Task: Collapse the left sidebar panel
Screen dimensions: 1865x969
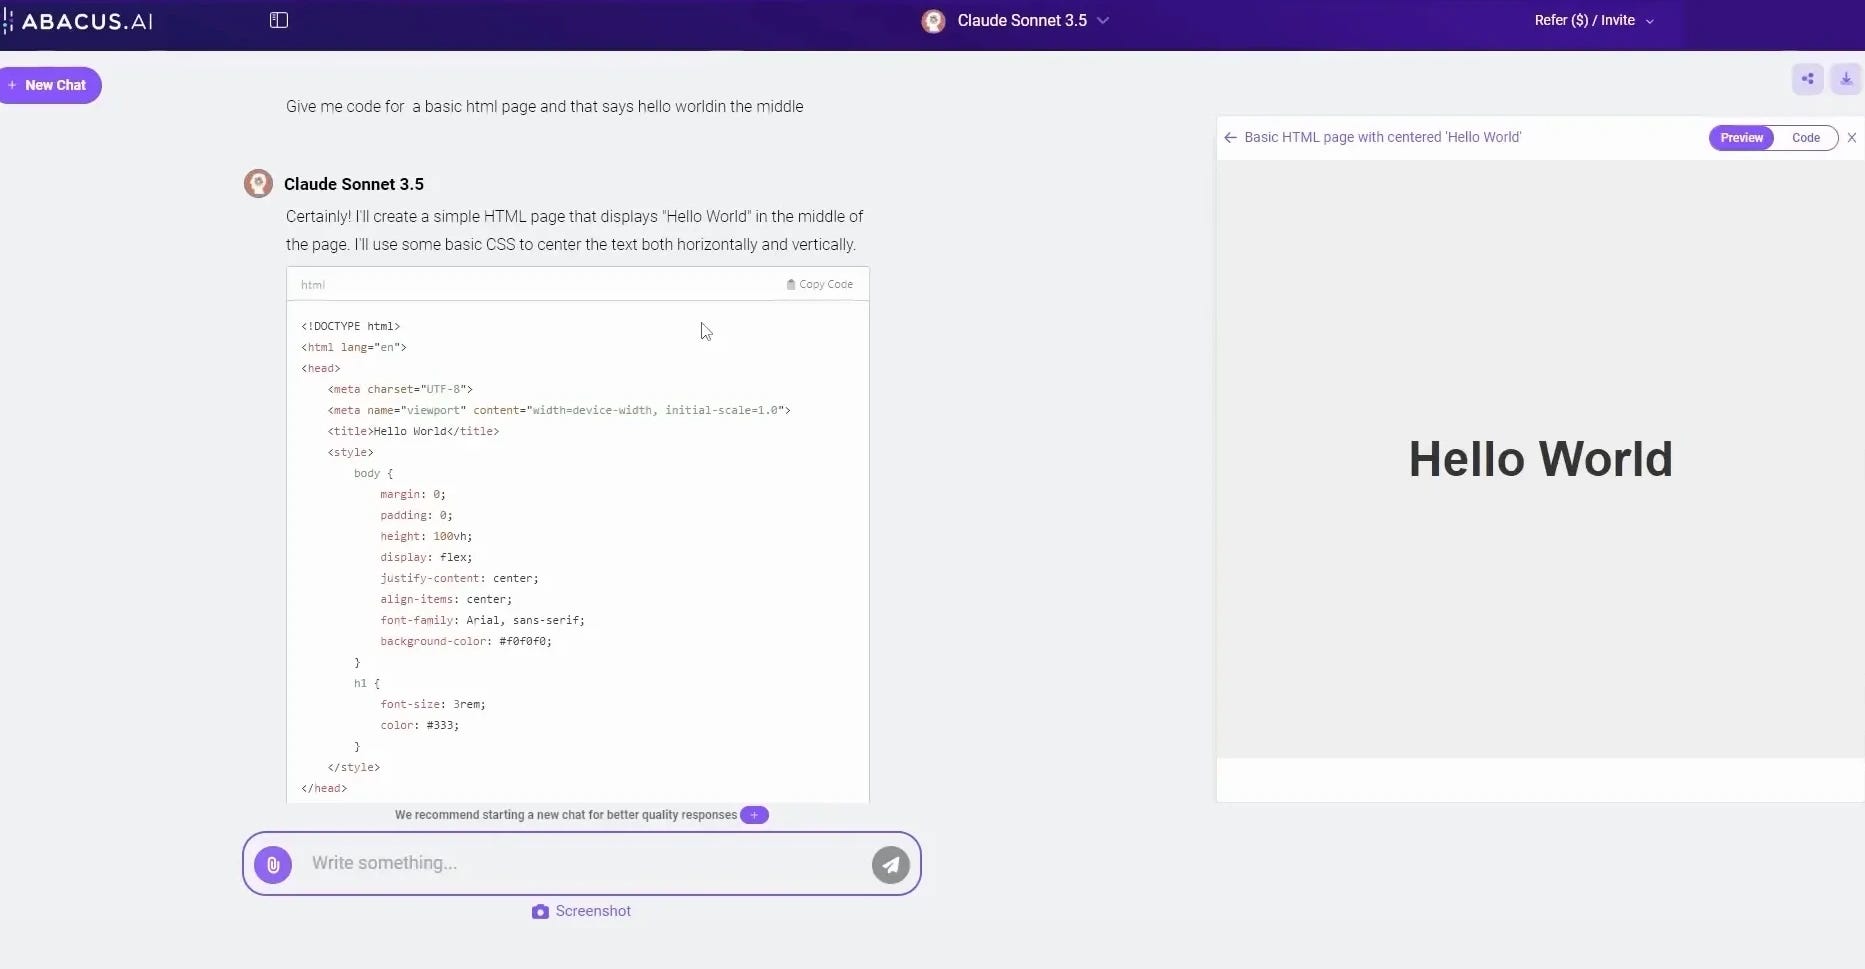Action: [277, 20]
